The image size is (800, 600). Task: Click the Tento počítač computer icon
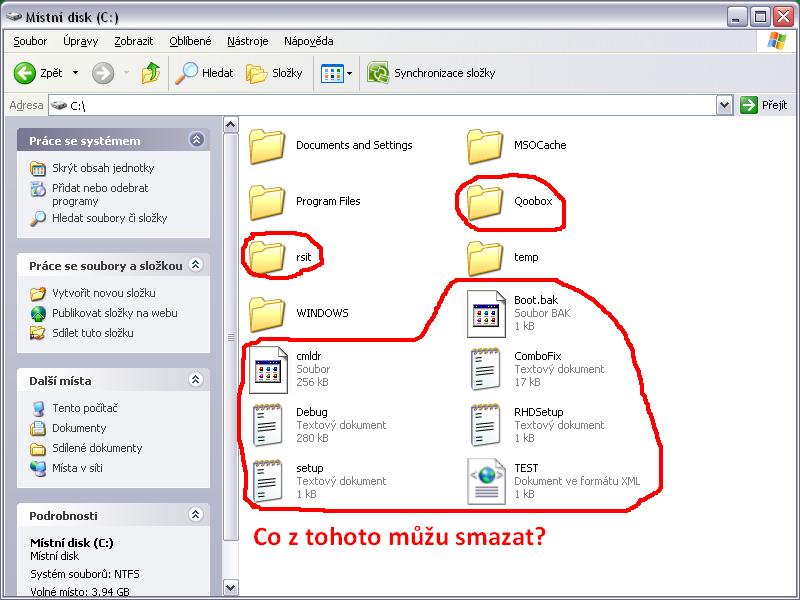[38, 408]
